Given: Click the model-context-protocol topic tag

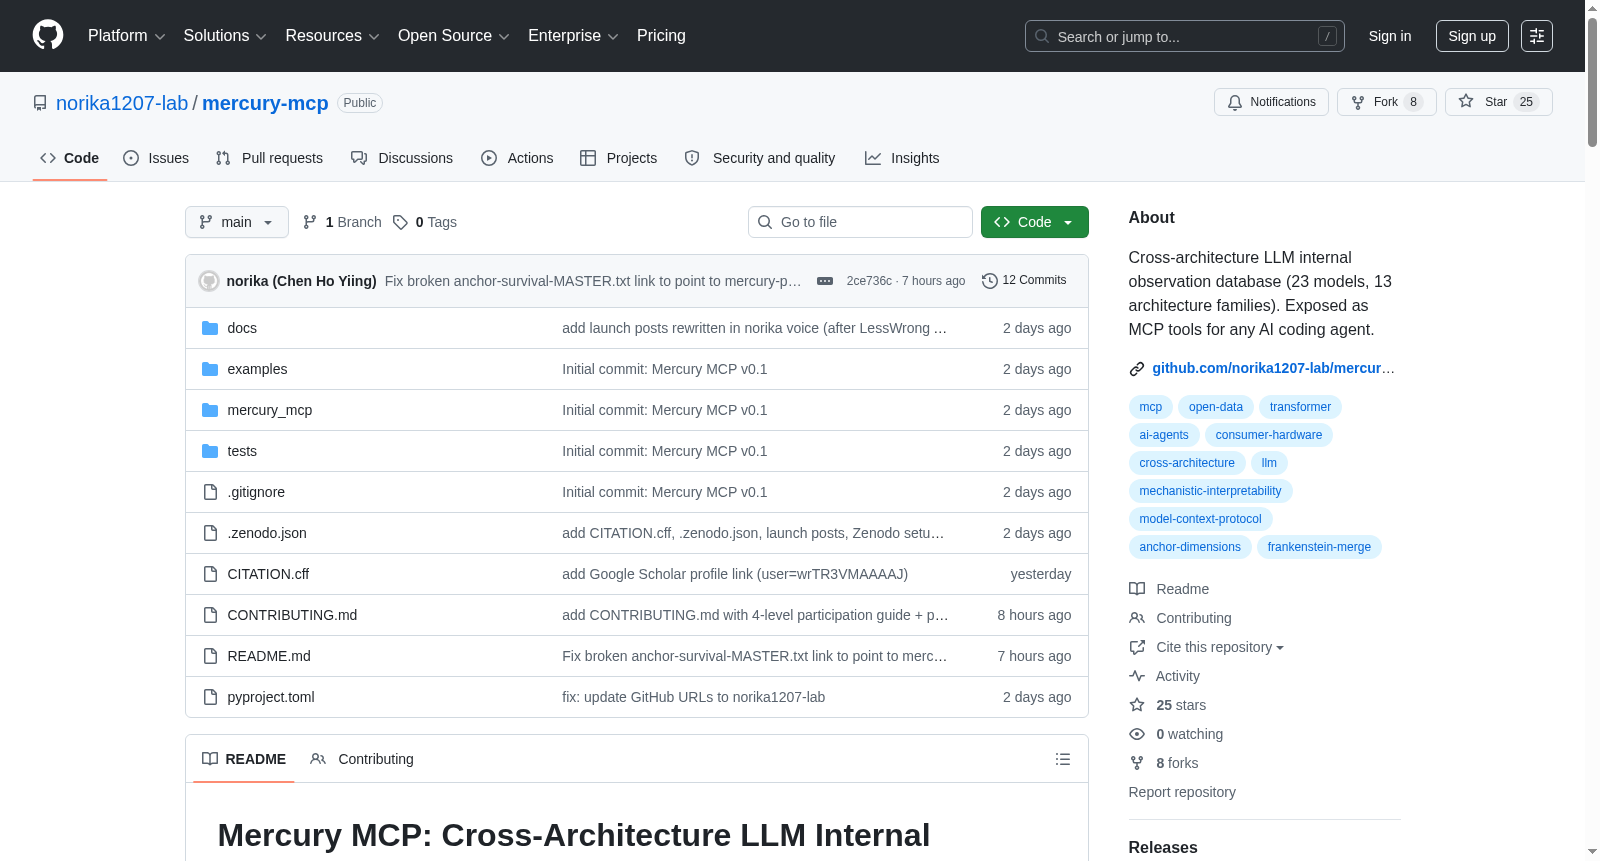Looking at the screenshot, I should tap(1200, 519).
